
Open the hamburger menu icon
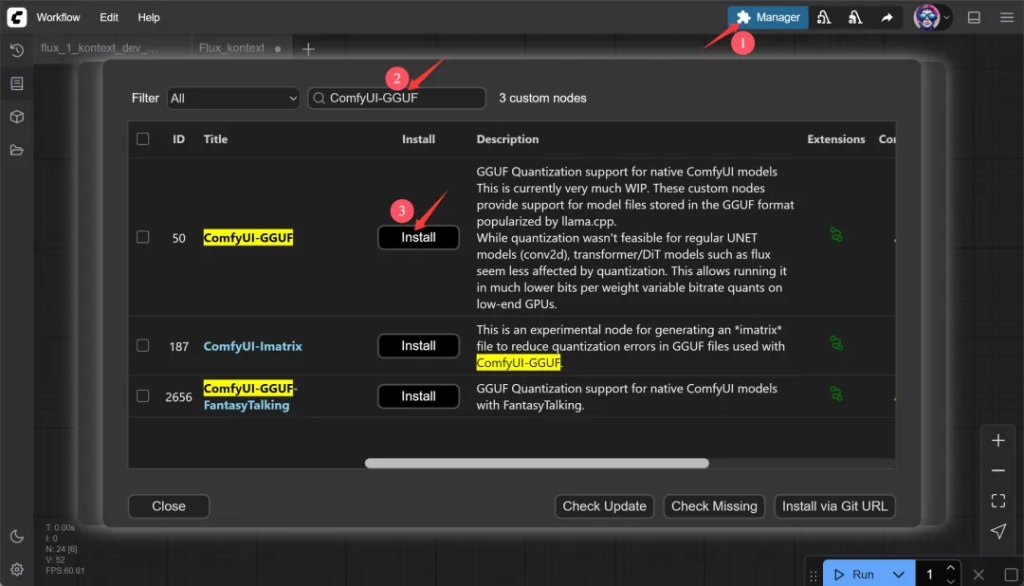(1006, 18)
